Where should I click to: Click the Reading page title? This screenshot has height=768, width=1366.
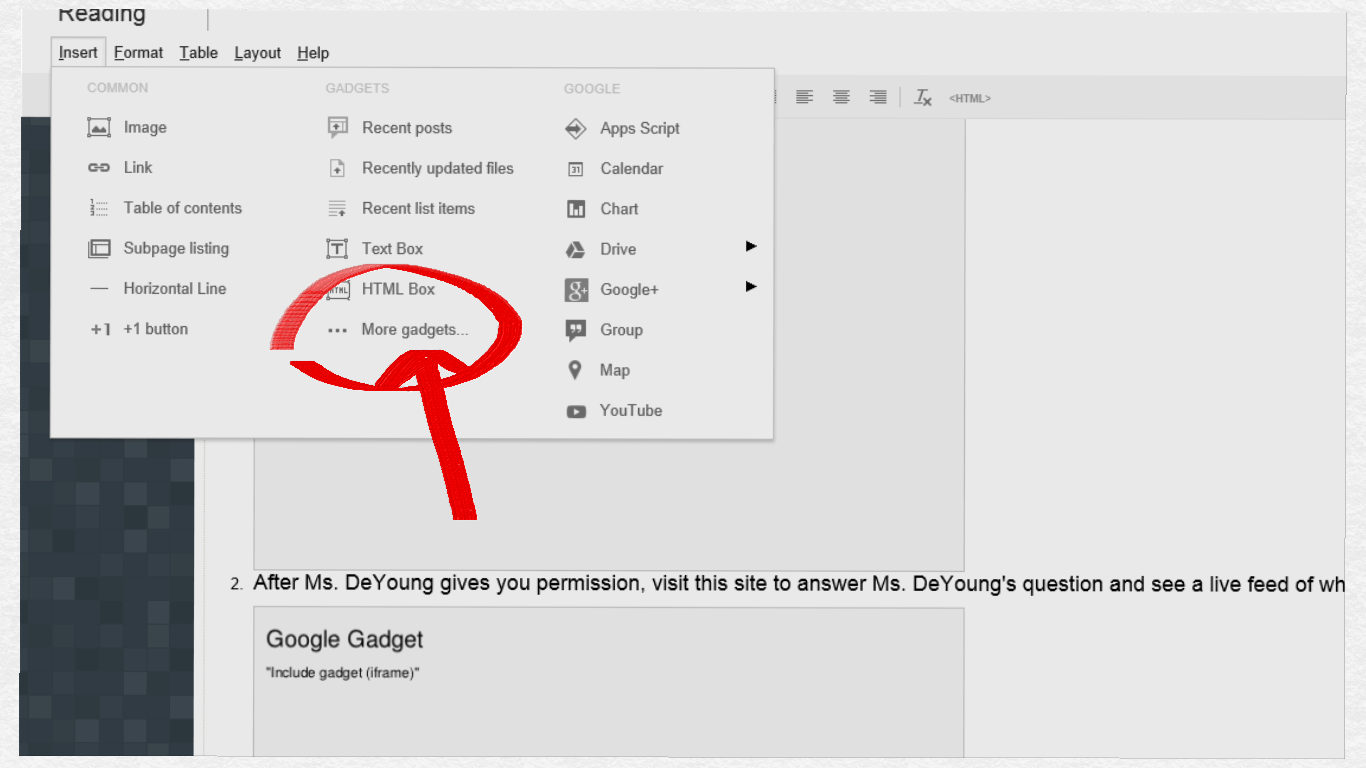pyautogui.click(x=102, y=14)
